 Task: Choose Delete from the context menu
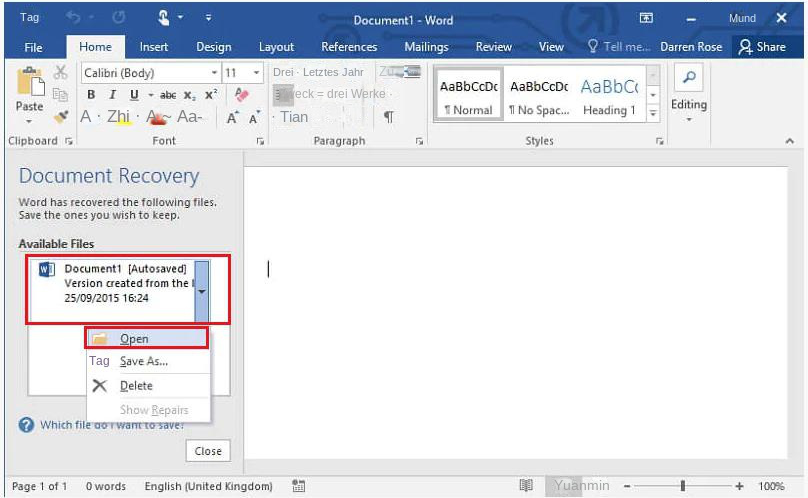tap(148, 386)
